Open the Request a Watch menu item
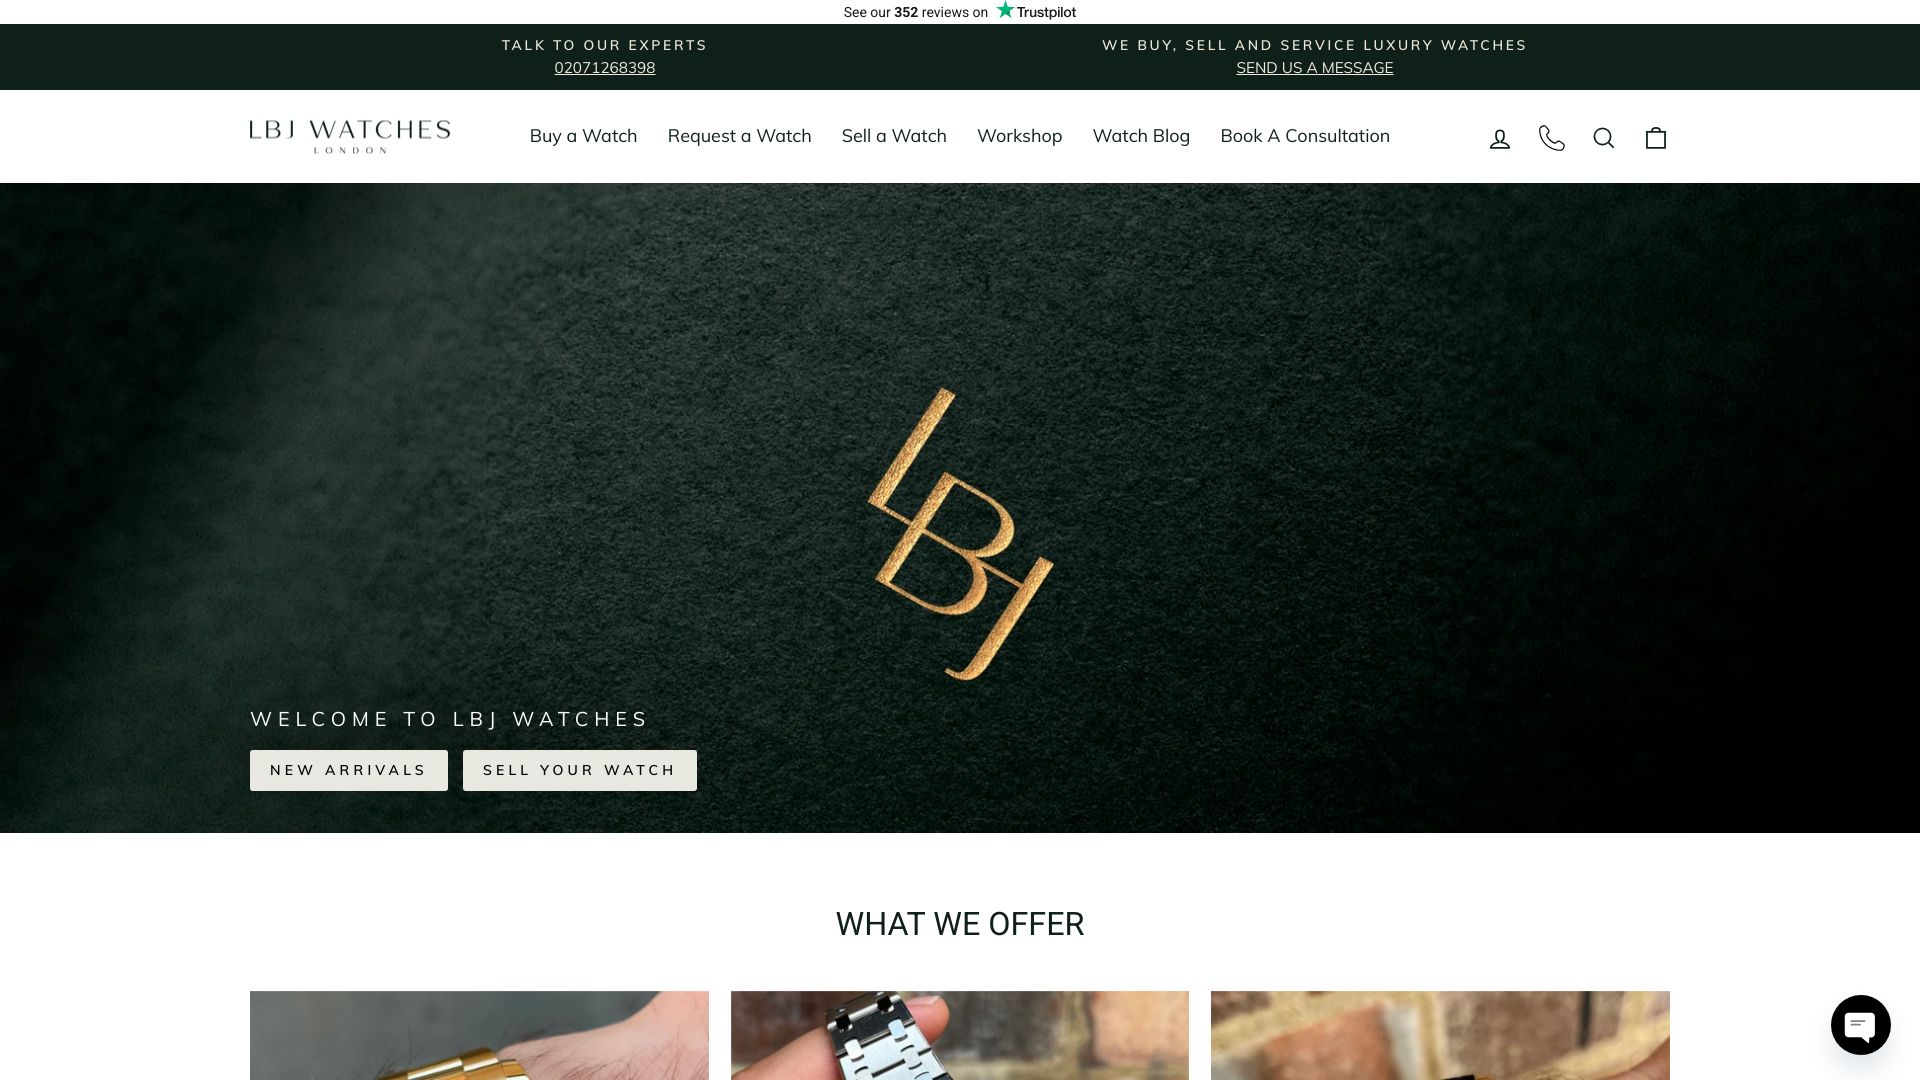The height and width of the screenshot is (1080, 1920). point(739,136)
